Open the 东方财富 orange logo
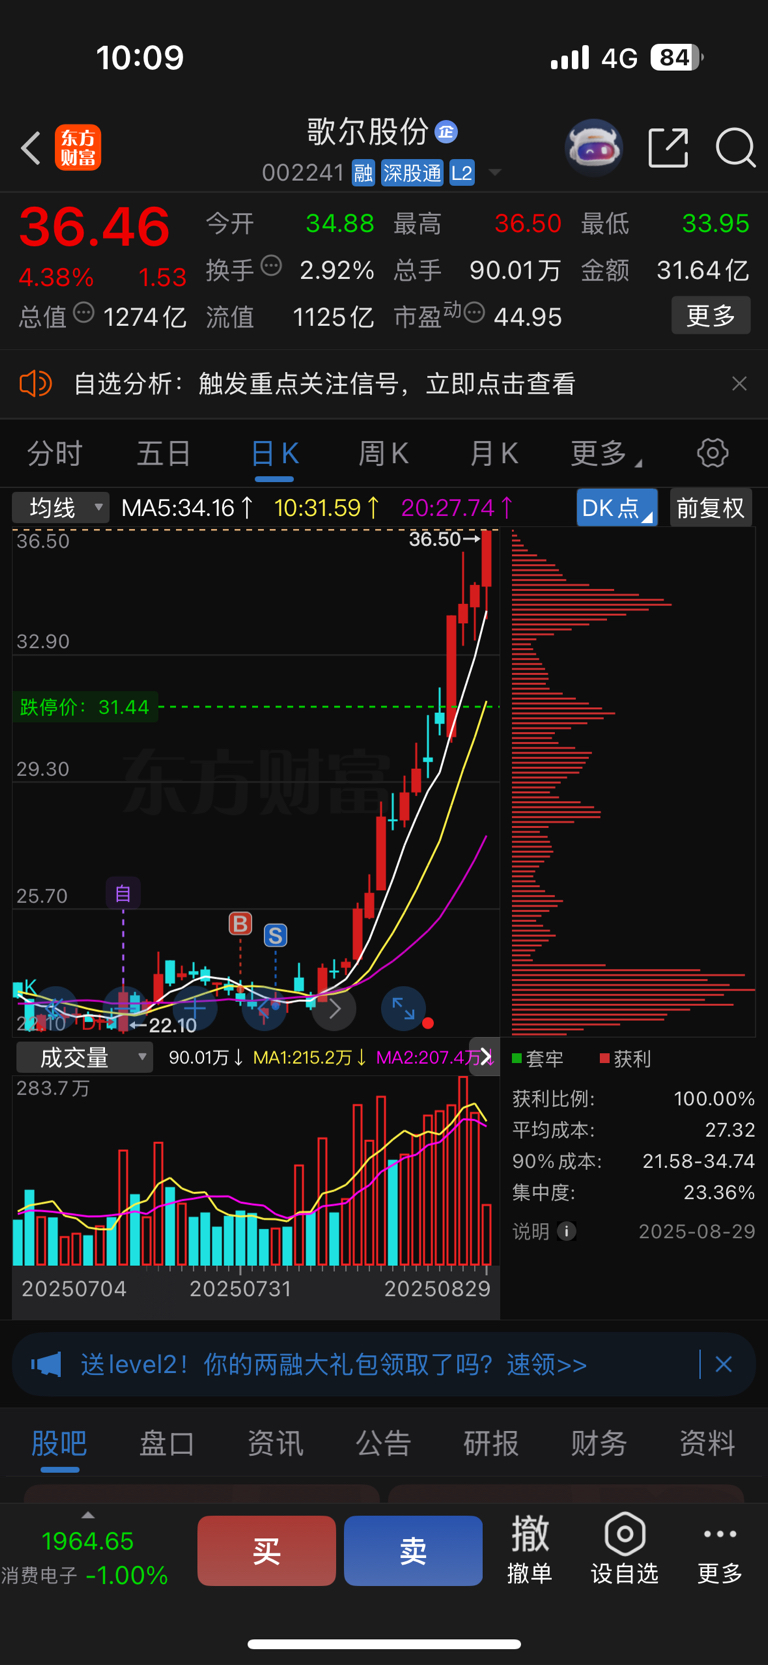Viewport: 769px width, 1665px height. [78, 148]
